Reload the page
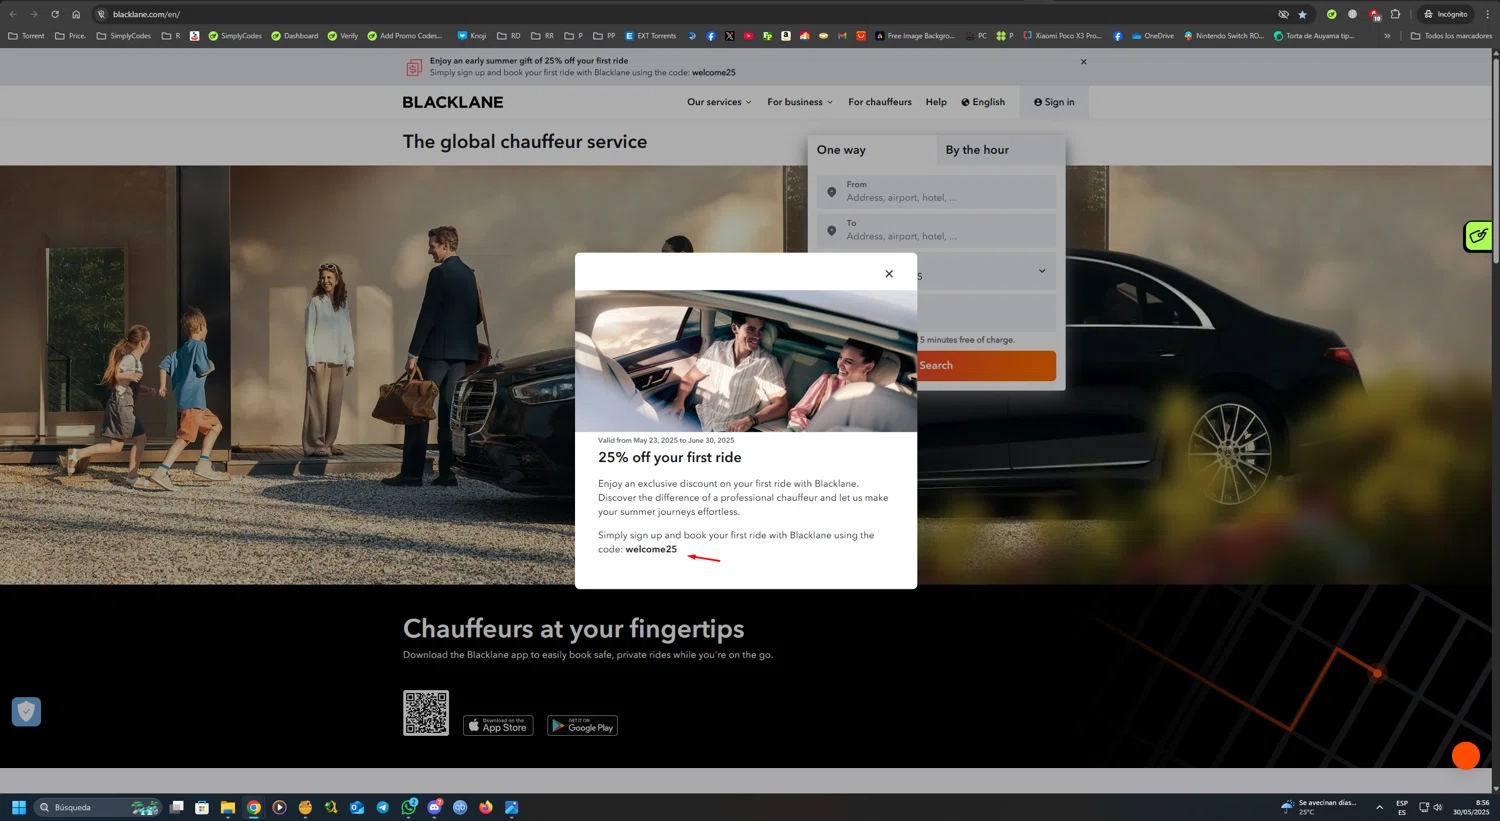The height and width of the screenshot is (821, 1500). coord(55,14)
